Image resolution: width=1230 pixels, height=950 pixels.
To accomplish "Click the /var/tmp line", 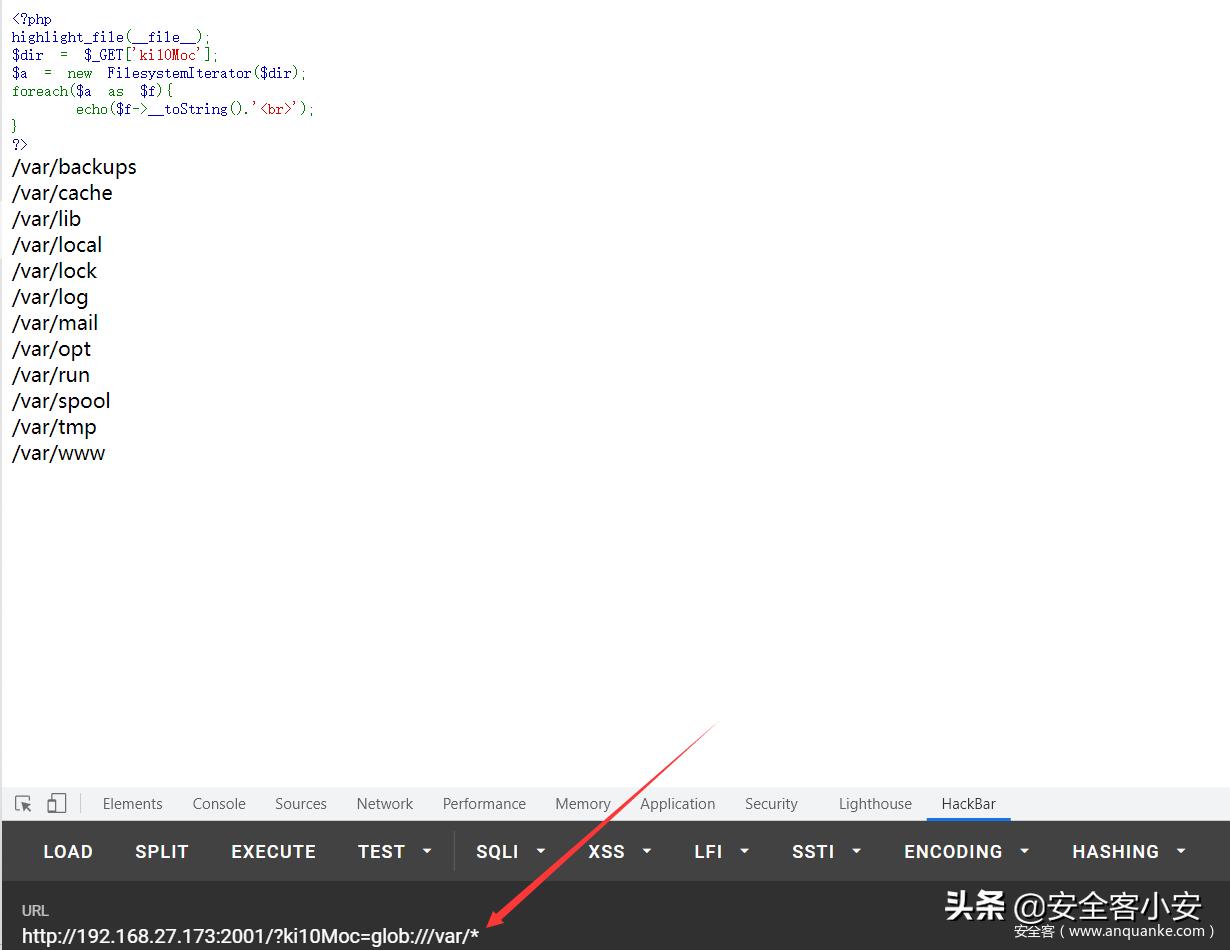I will click(x=54, y=427).
